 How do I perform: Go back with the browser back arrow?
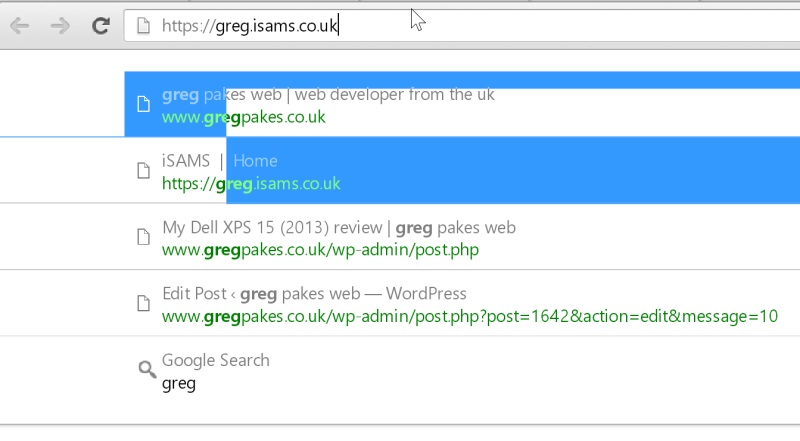(x=19, y=26)
